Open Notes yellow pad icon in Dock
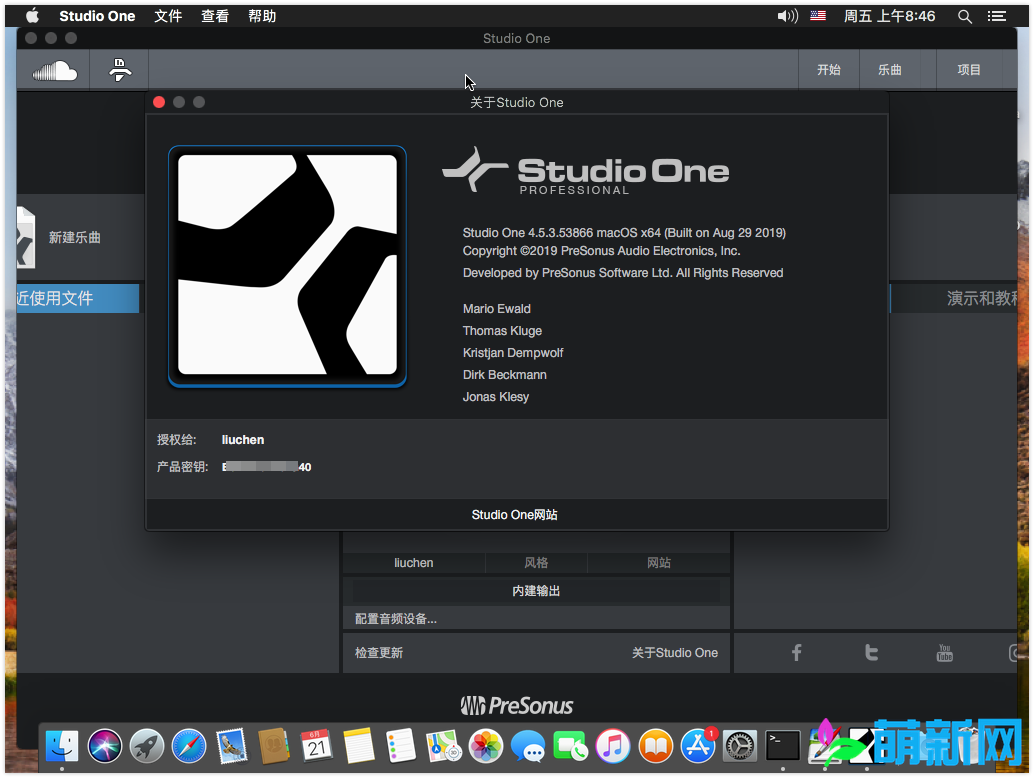The height and width of the screenshot is (778, 1034). [359, 746]
